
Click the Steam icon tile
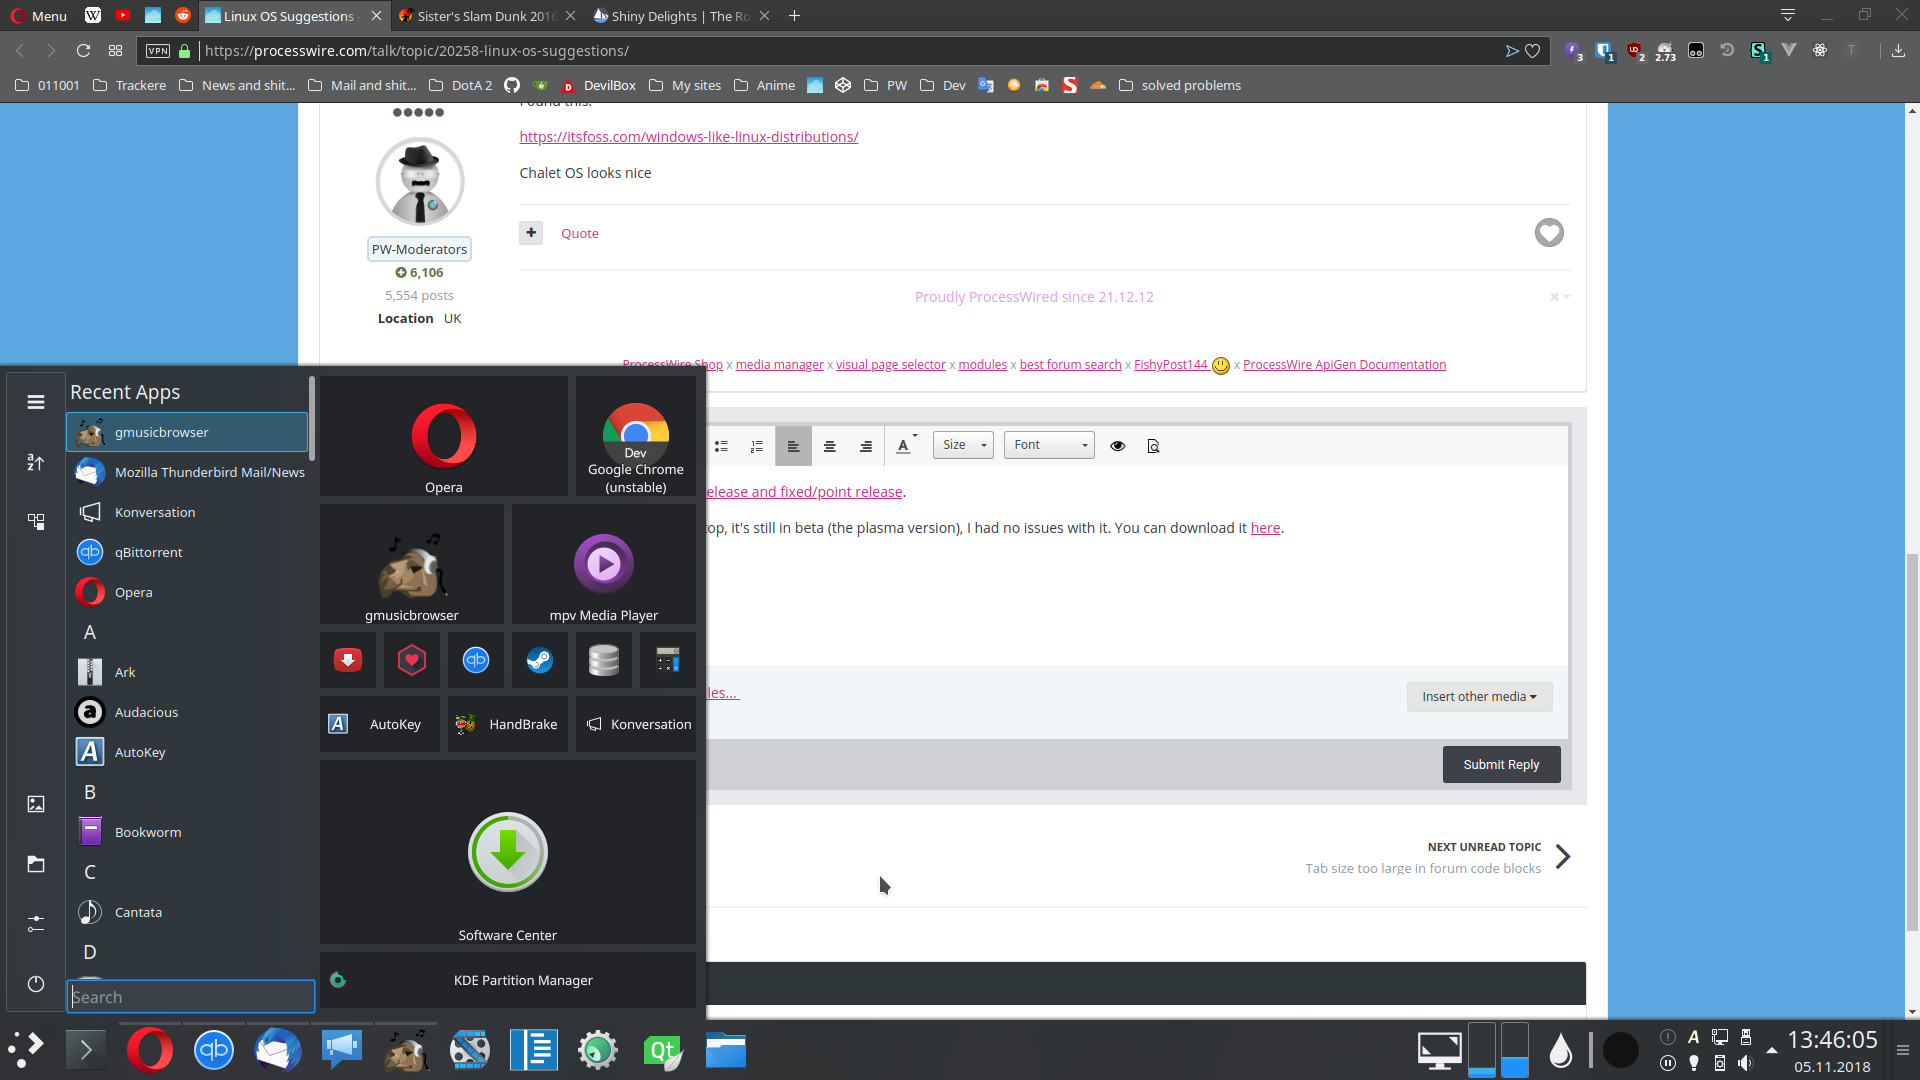[540, 660]
